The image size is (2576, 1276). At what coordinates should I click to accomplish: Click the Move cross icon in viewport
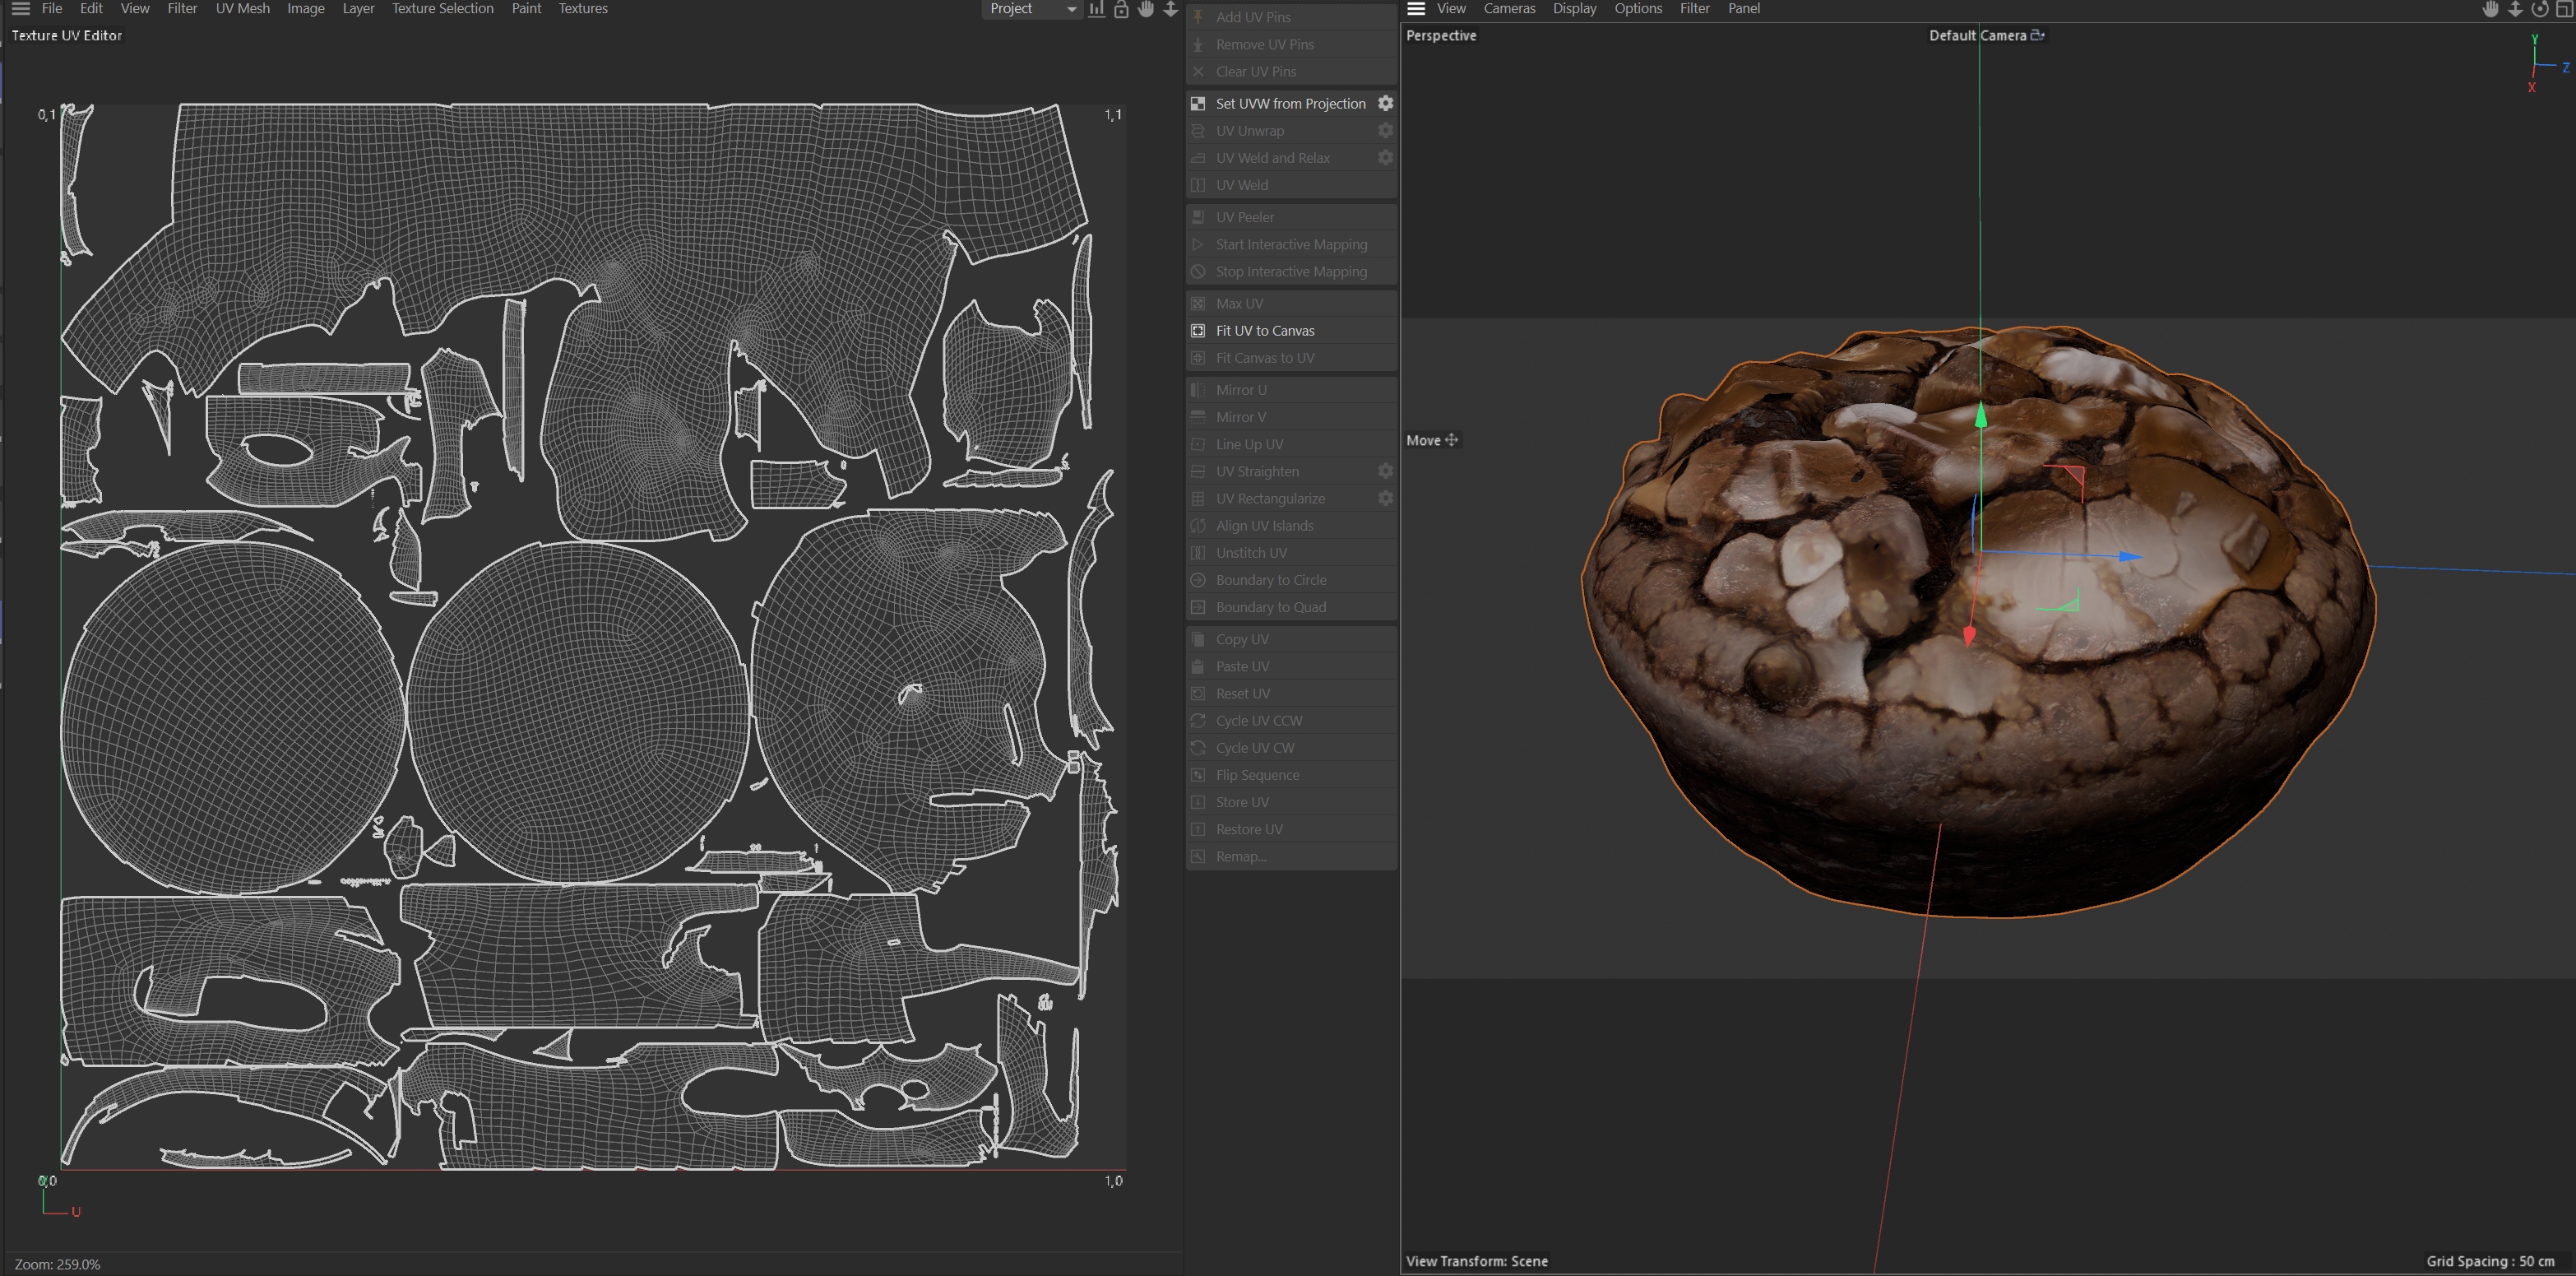click(x=1452, y=440)
